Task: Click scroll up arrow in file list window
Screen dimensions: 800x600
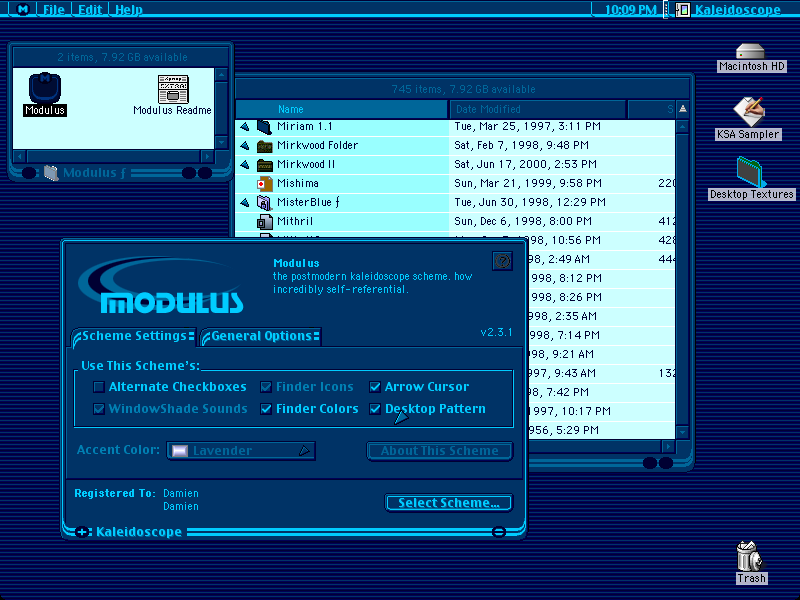Action: point(683,127)
